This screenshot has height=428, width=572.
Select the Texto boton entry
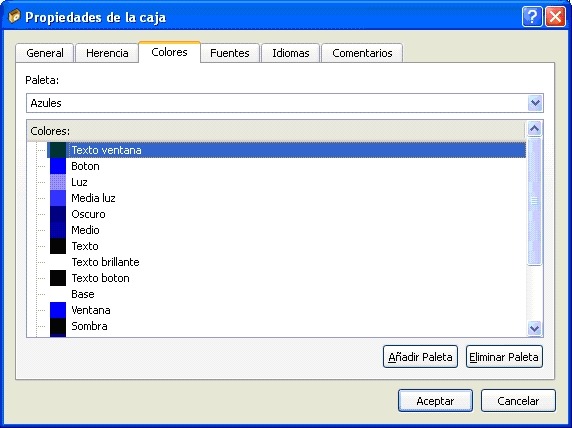click(x=100, y=278)
